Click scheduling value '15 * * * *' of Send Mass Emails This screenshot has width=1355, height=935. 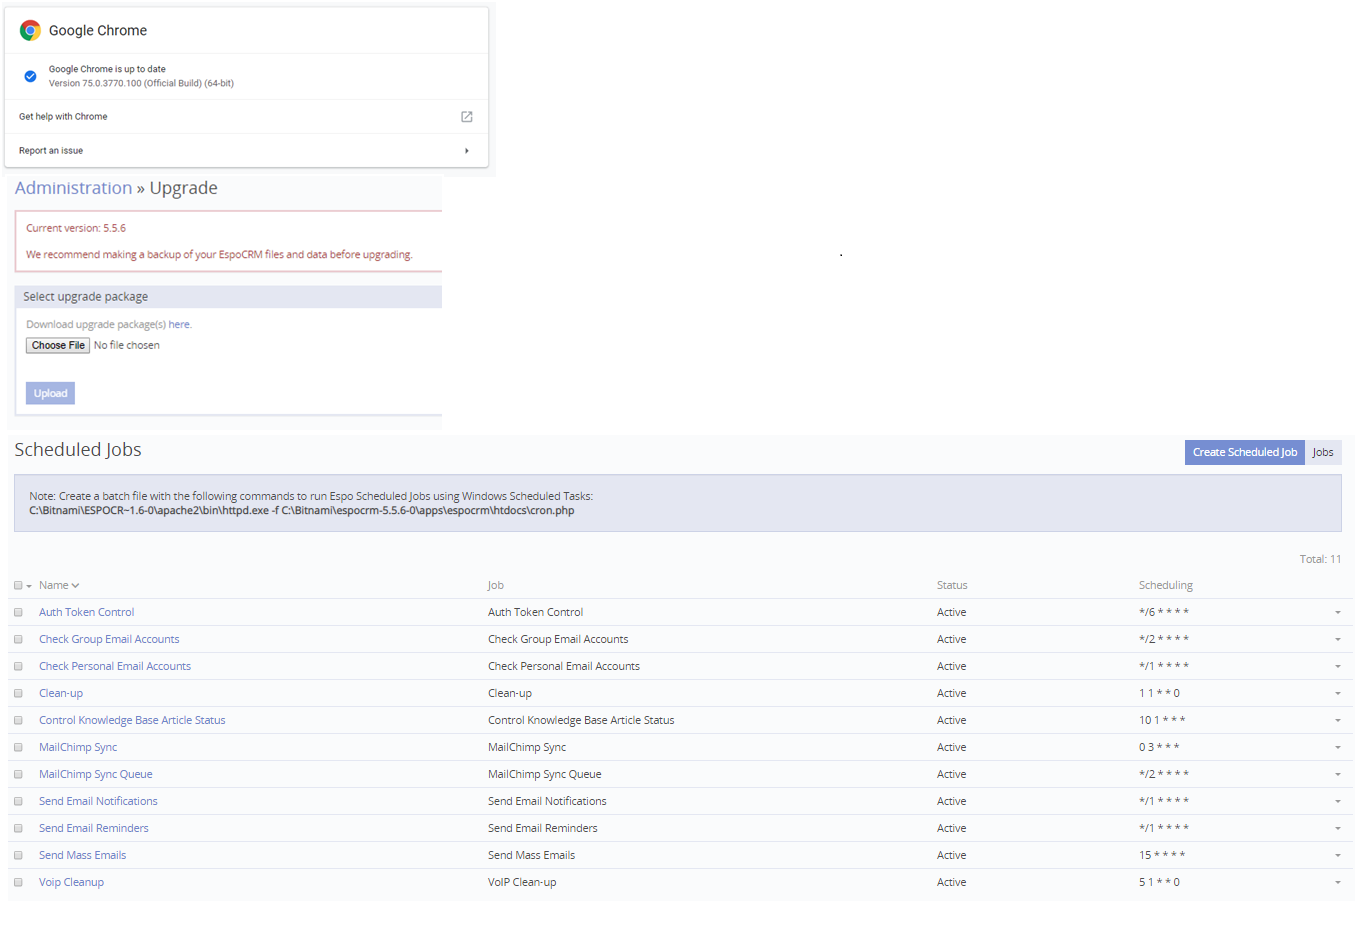click(x=1162, y=855)
